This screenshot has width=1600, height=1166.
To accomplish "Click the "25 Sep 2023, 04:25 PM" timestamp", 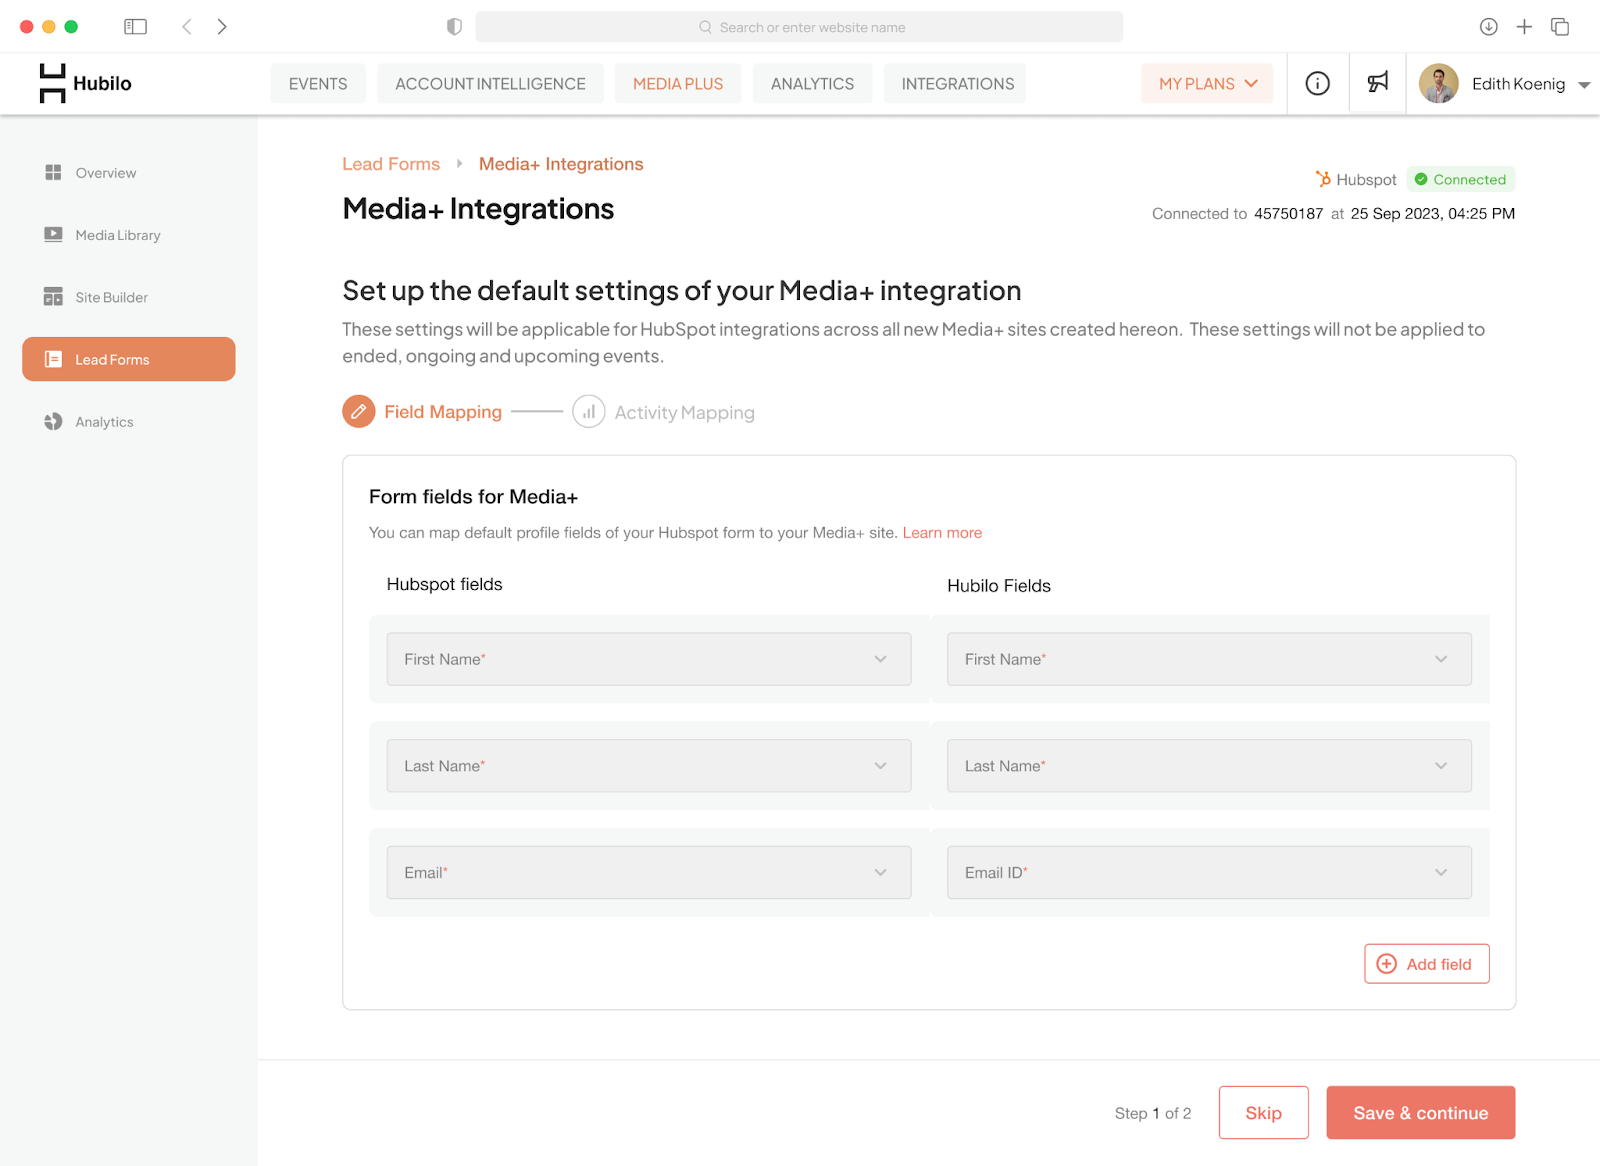I will coord(1433,214).
